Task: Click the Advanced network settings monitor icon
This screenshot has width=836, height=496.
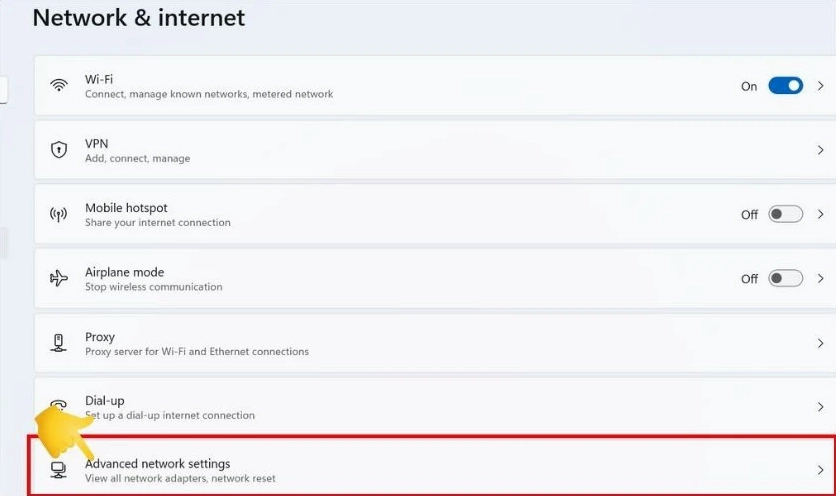Action: pyautogui.click(x=58, y=470)
